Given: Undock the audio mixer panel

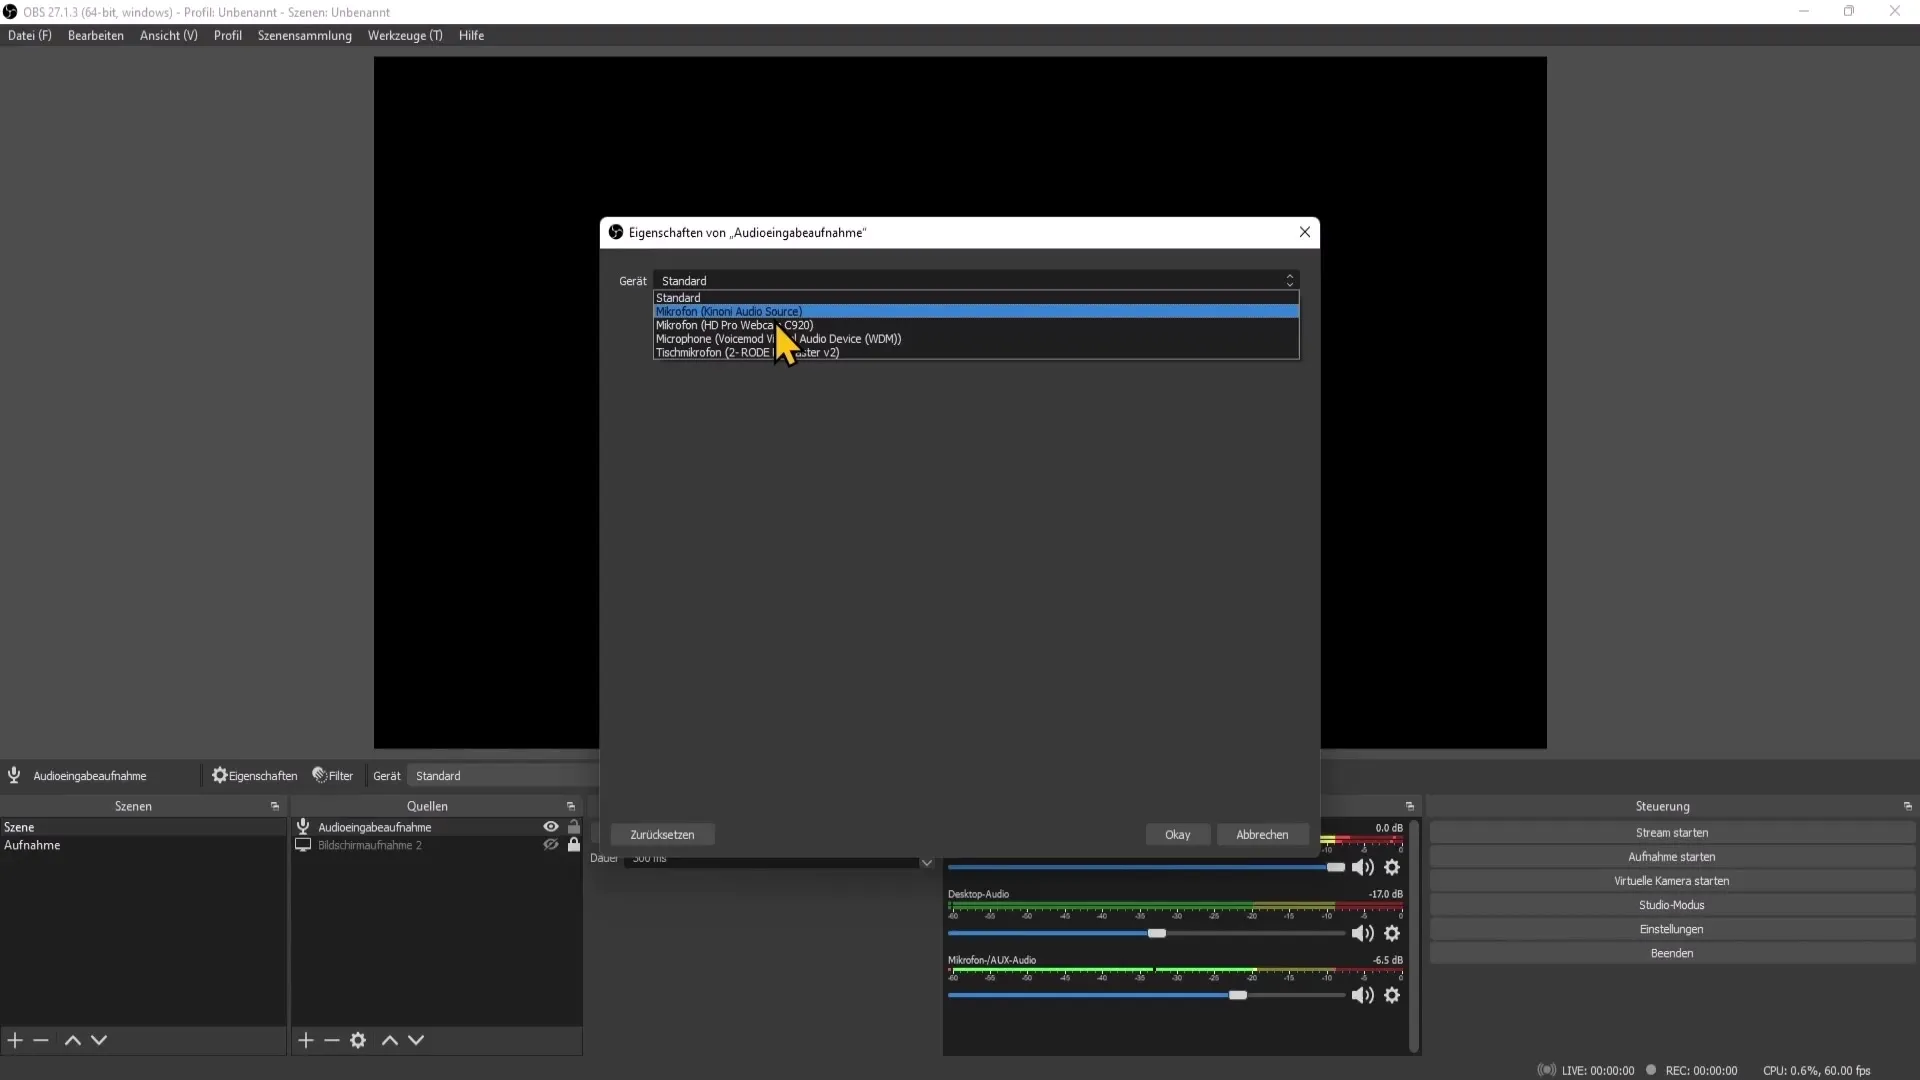Looking at the screenshot, I should [x=1410, y=806].
